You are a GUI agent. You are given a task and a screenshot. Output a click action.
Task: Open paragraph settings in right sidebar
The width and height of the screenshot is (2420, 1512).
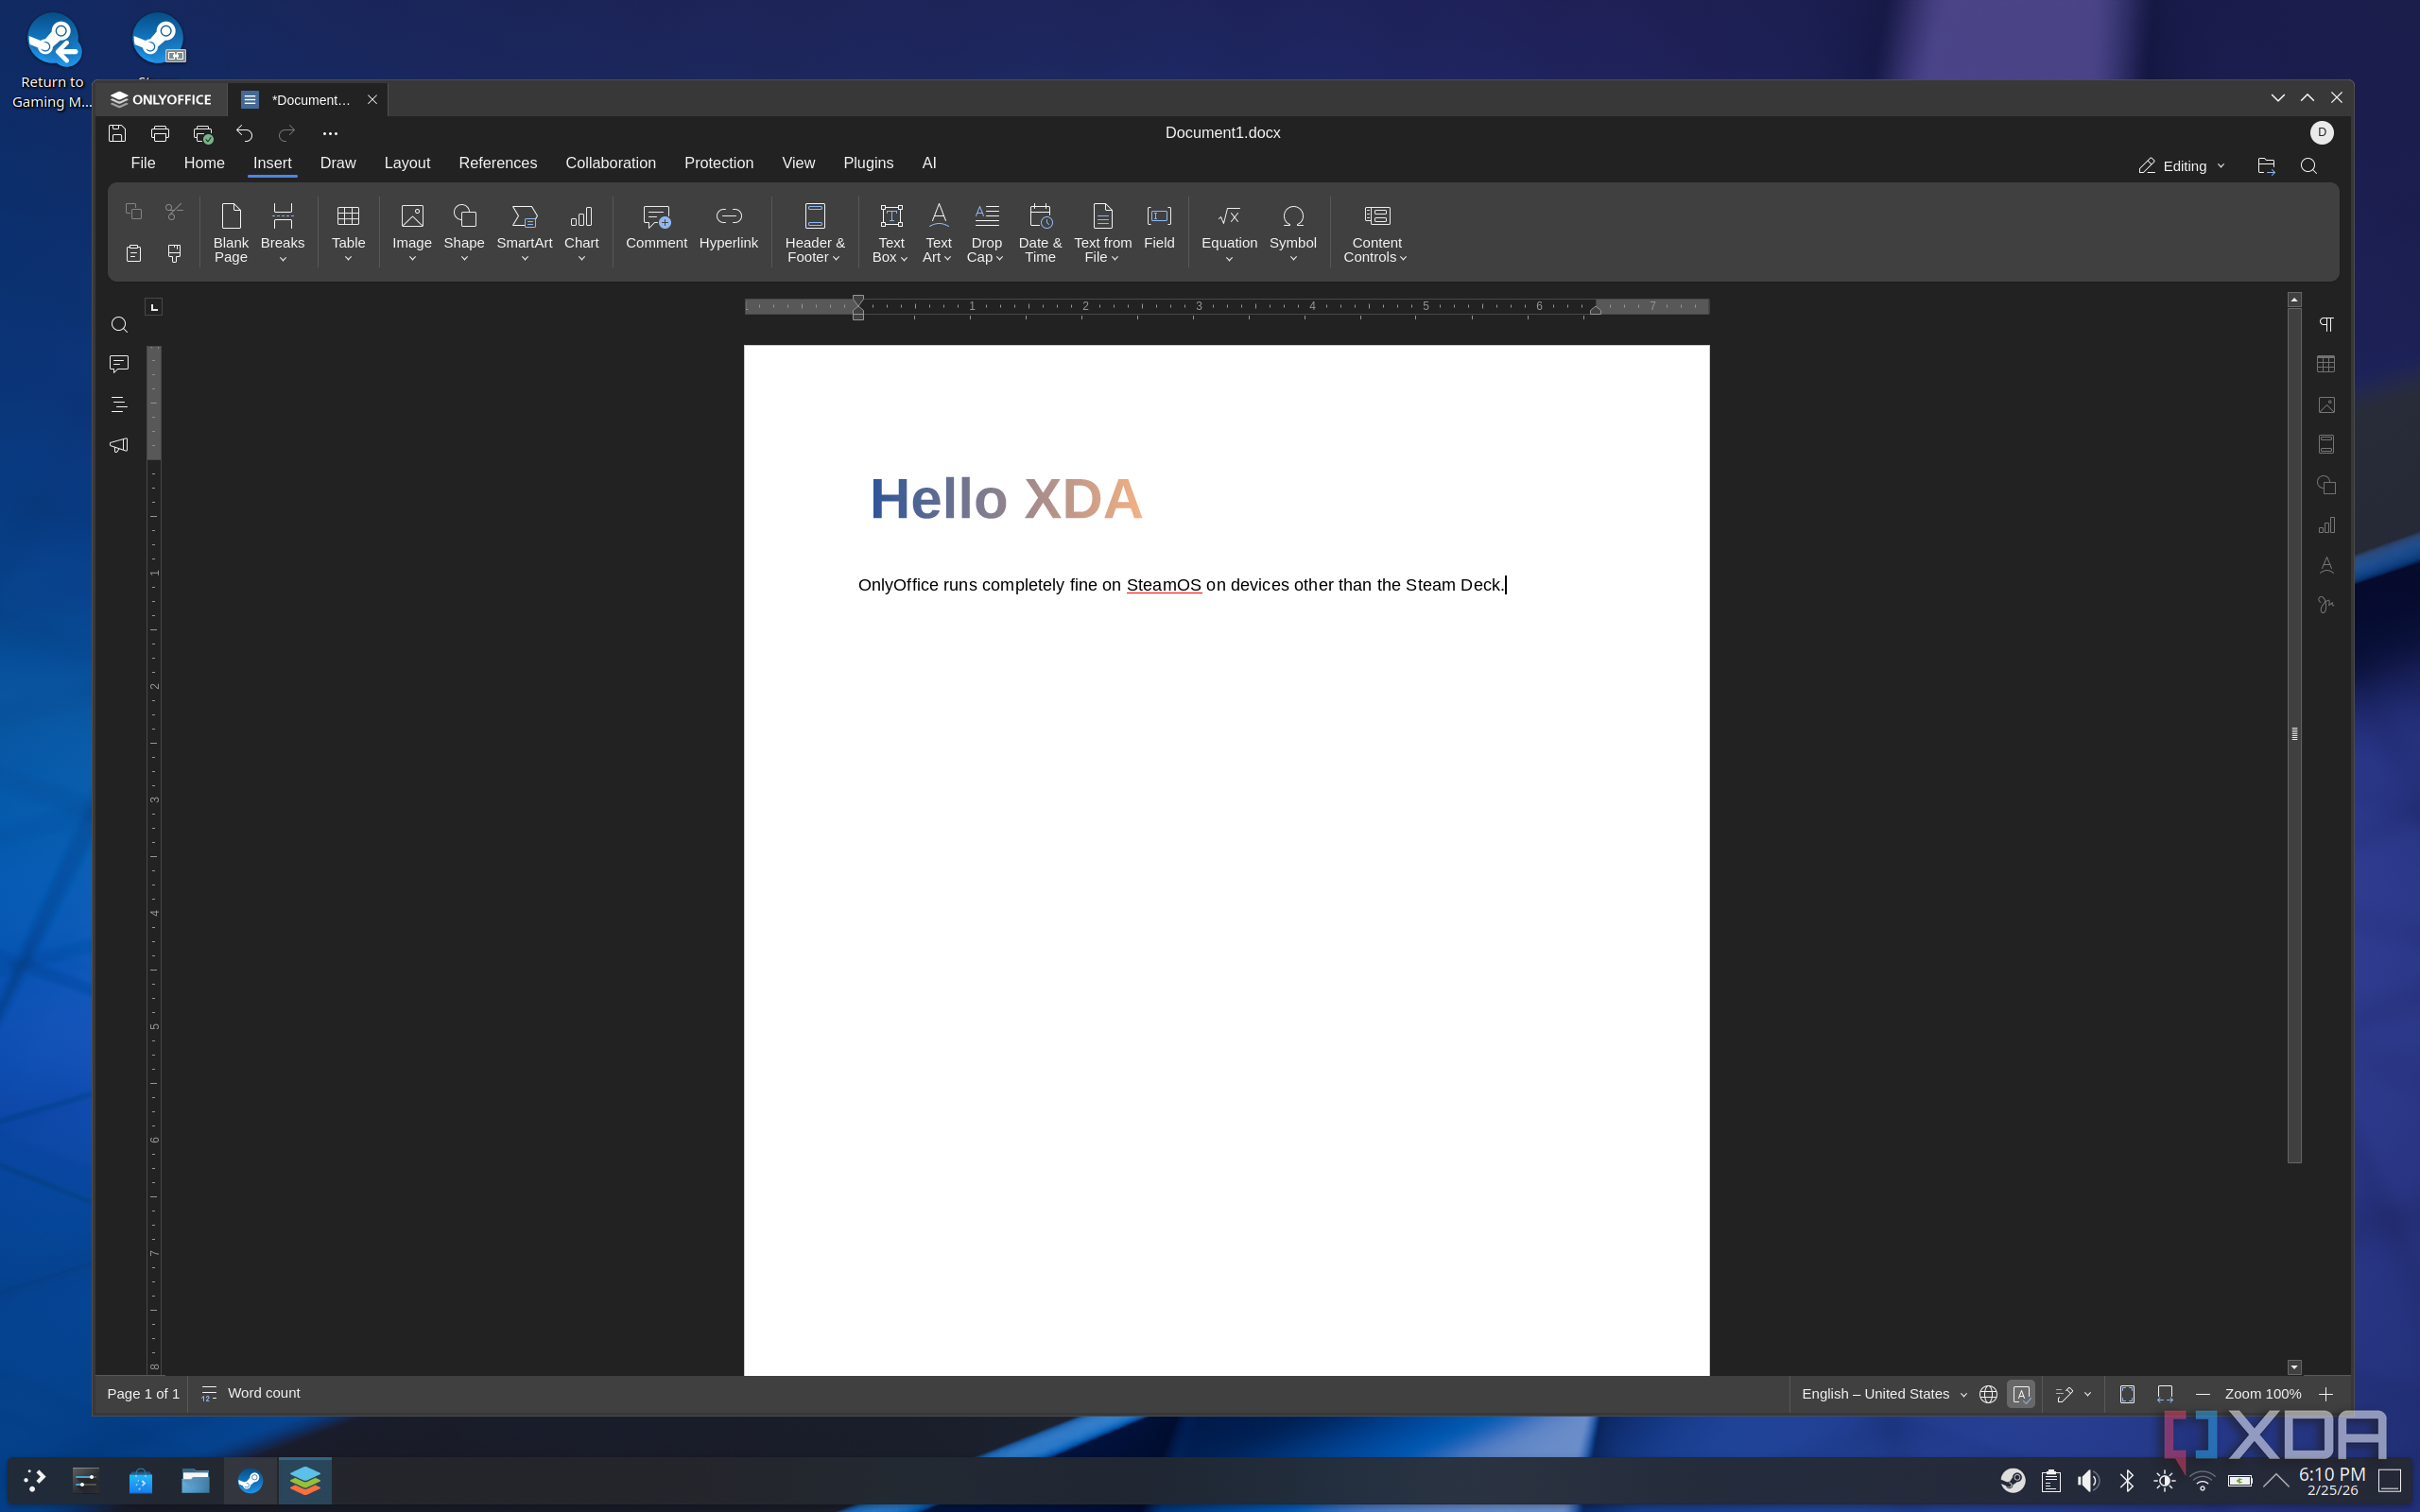click(x=2326, y=324)
